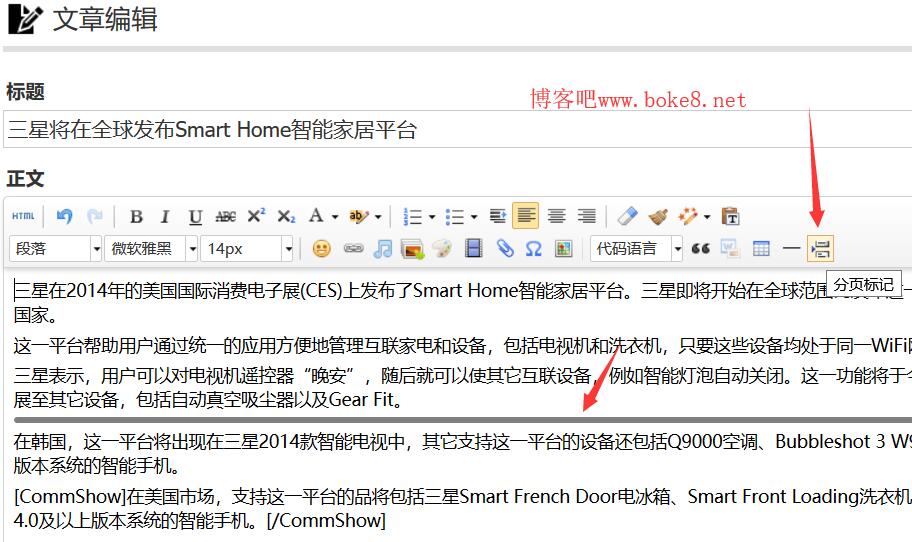This screenshot has height=542, width=912.
Task: Click the indent paragraph icon
Action: (497, 216)
